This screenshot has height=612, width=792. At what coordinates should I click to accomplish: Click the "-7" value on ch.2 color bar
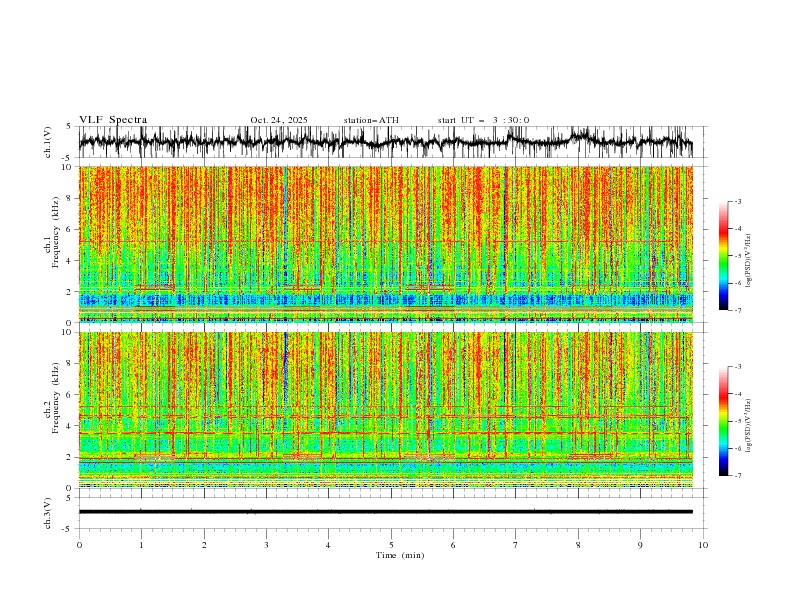pyautogui.click(x=738, y=475)
